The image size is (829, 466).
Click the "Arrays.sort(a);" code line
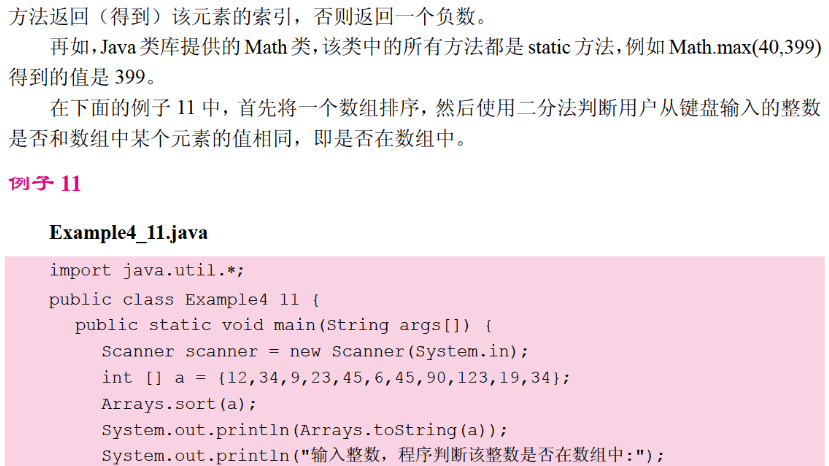point(179,404)
